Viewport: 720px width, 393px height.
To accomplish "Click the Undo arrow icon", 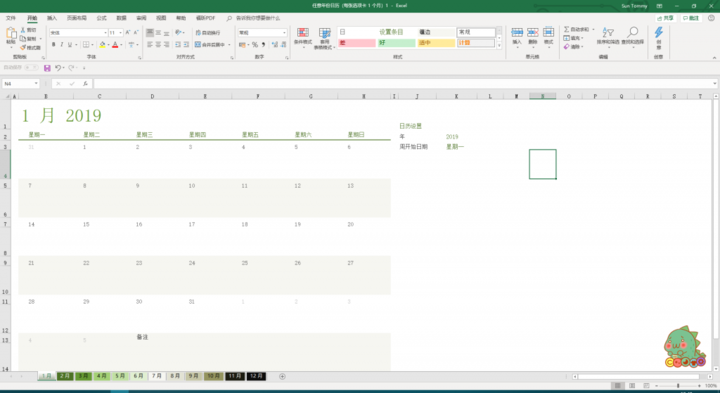I will pyautogui.click(x=58, y=68).
